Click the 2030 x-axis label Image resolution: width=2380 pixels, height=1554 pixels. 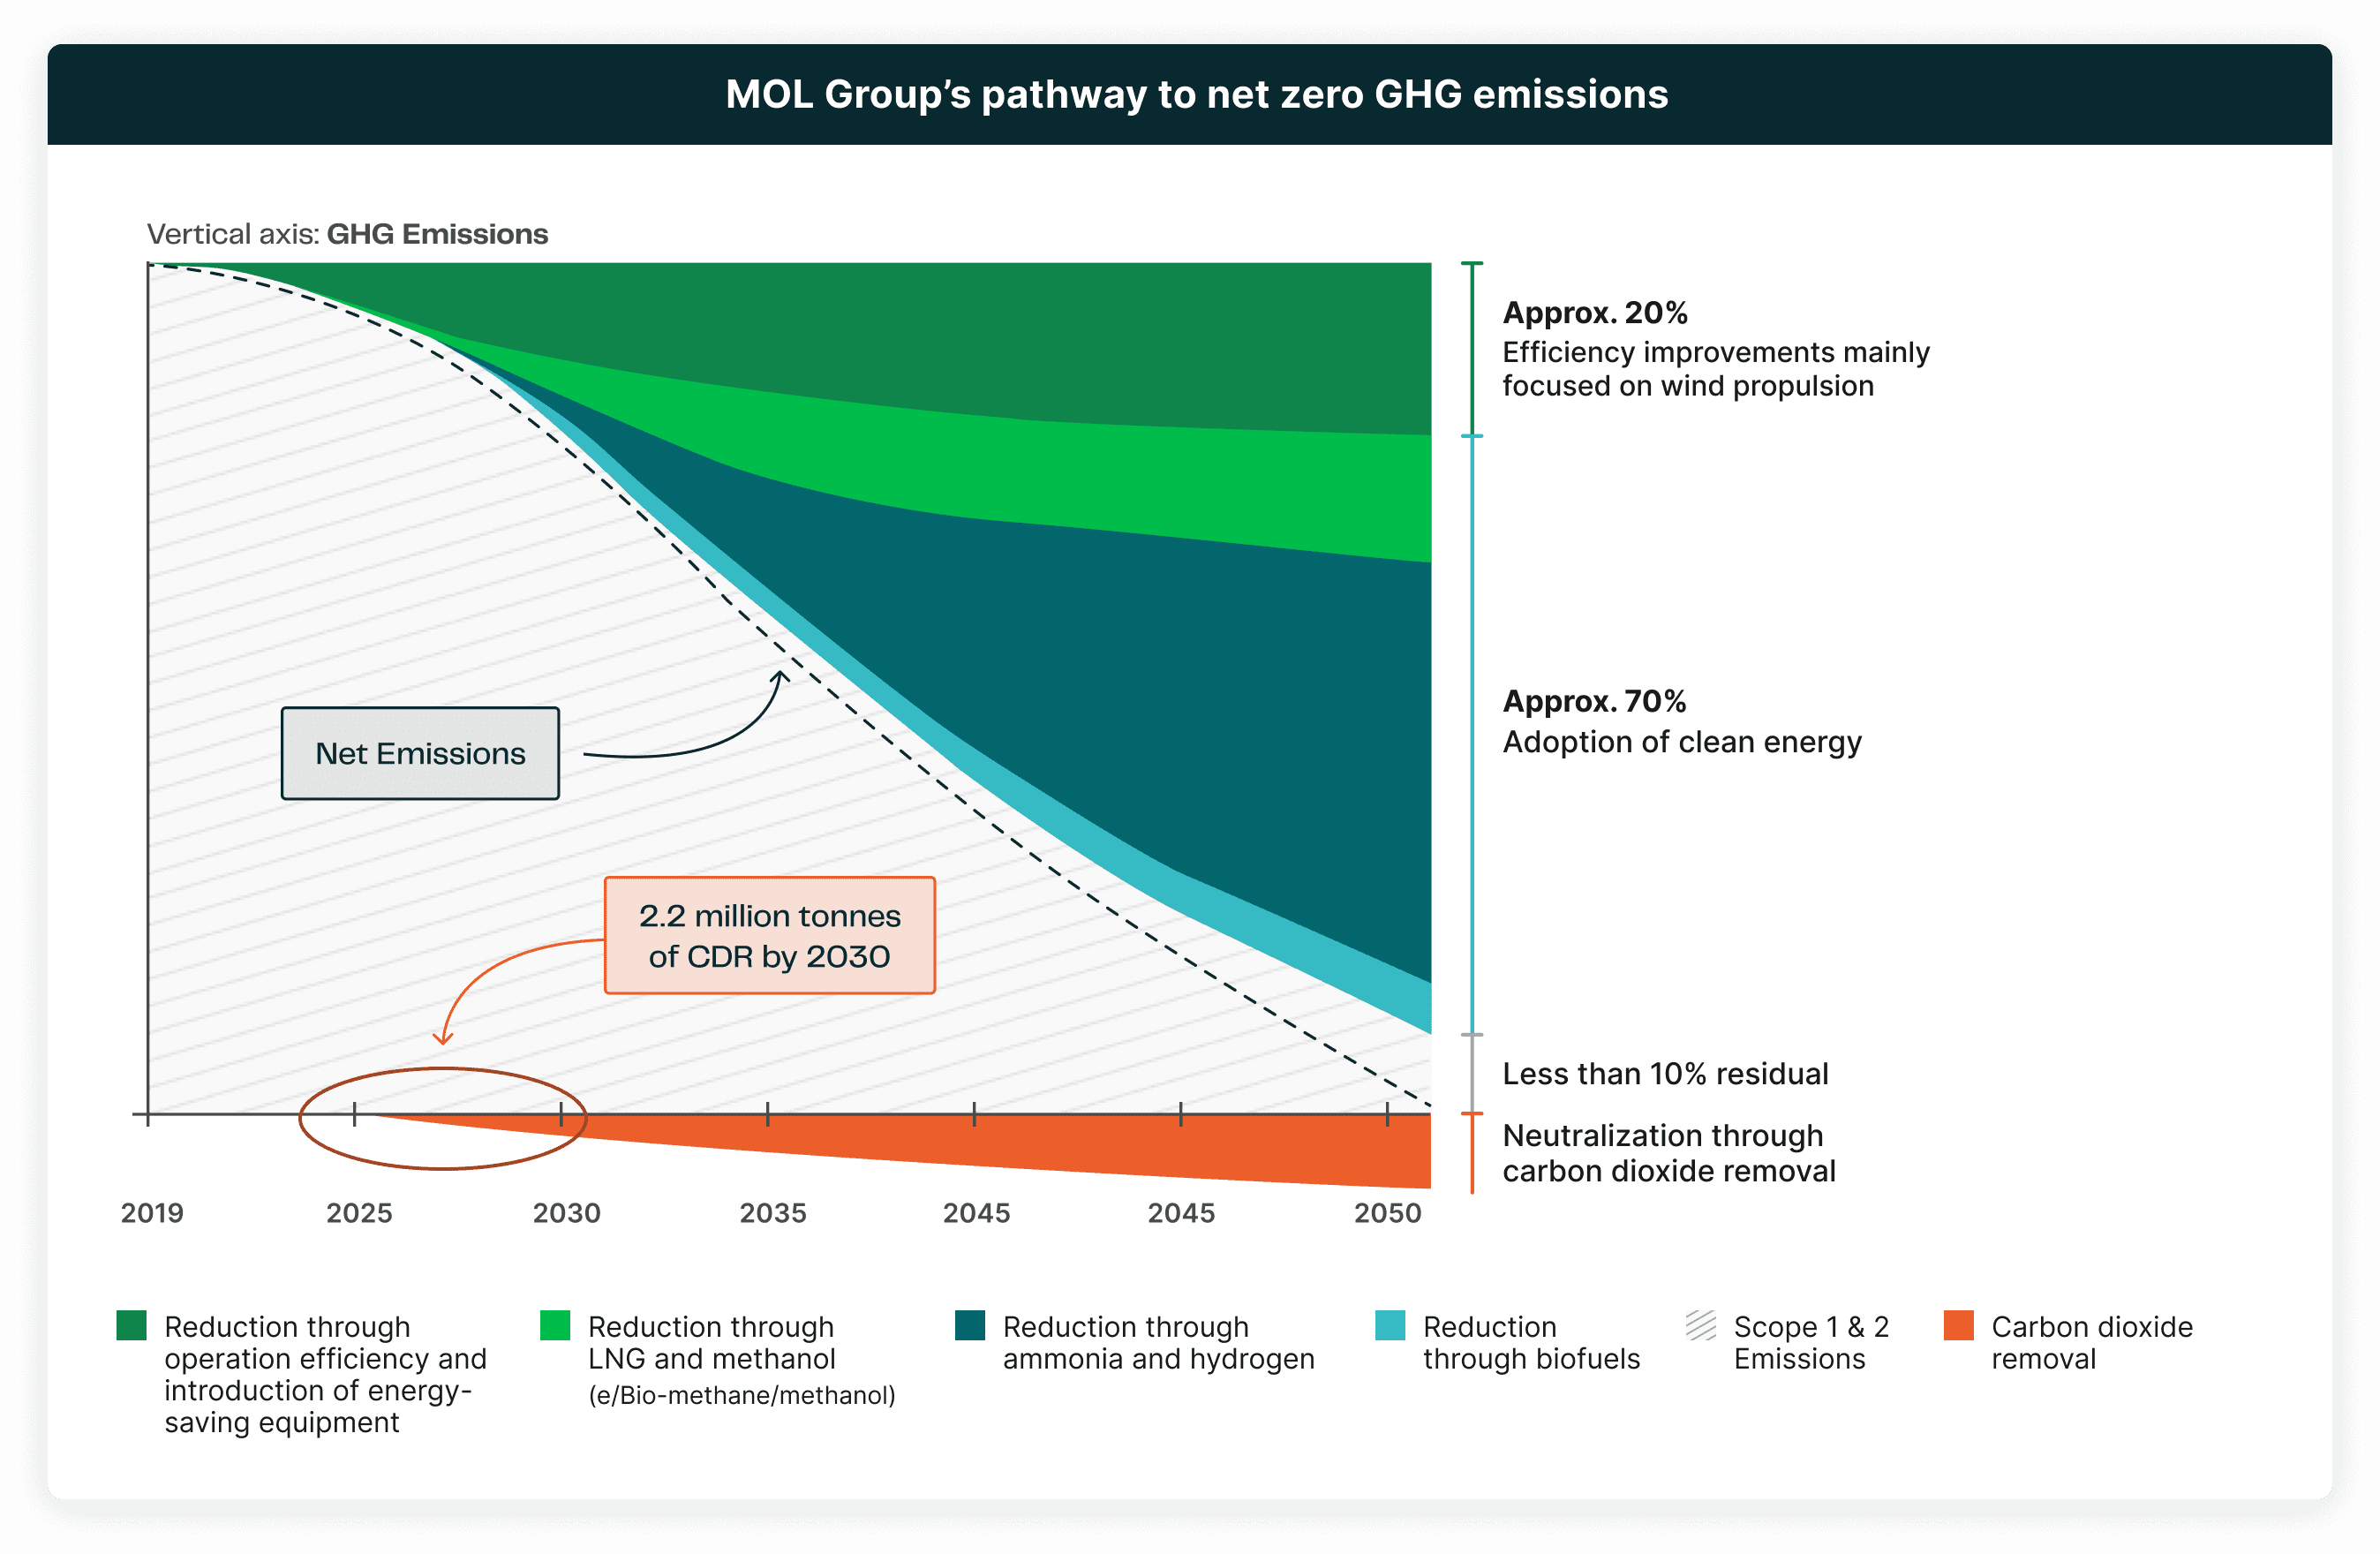click(566, 1213)
